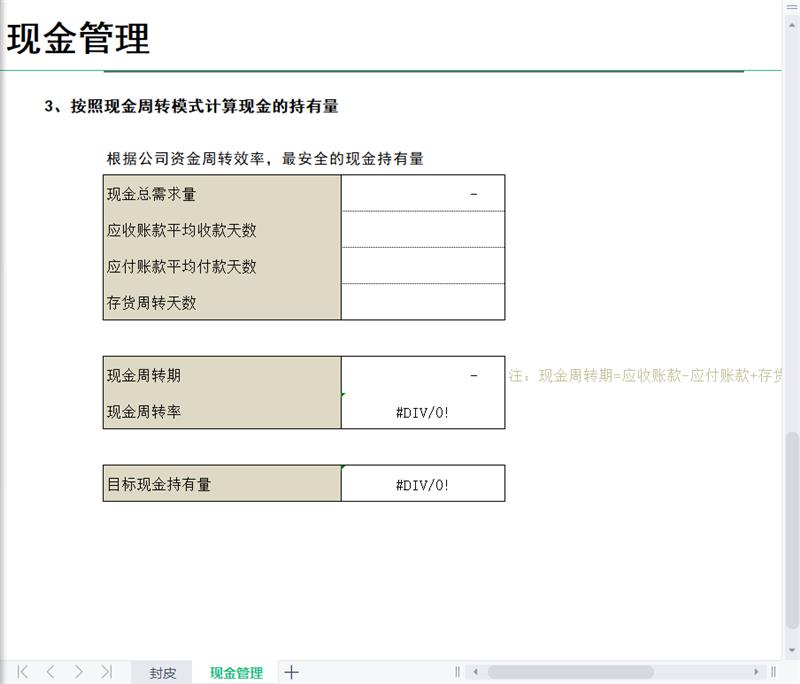Click the 应付账款平均付款天数 input cell
The height and width of the screenshot is (684, 800).
coord(423,266)
